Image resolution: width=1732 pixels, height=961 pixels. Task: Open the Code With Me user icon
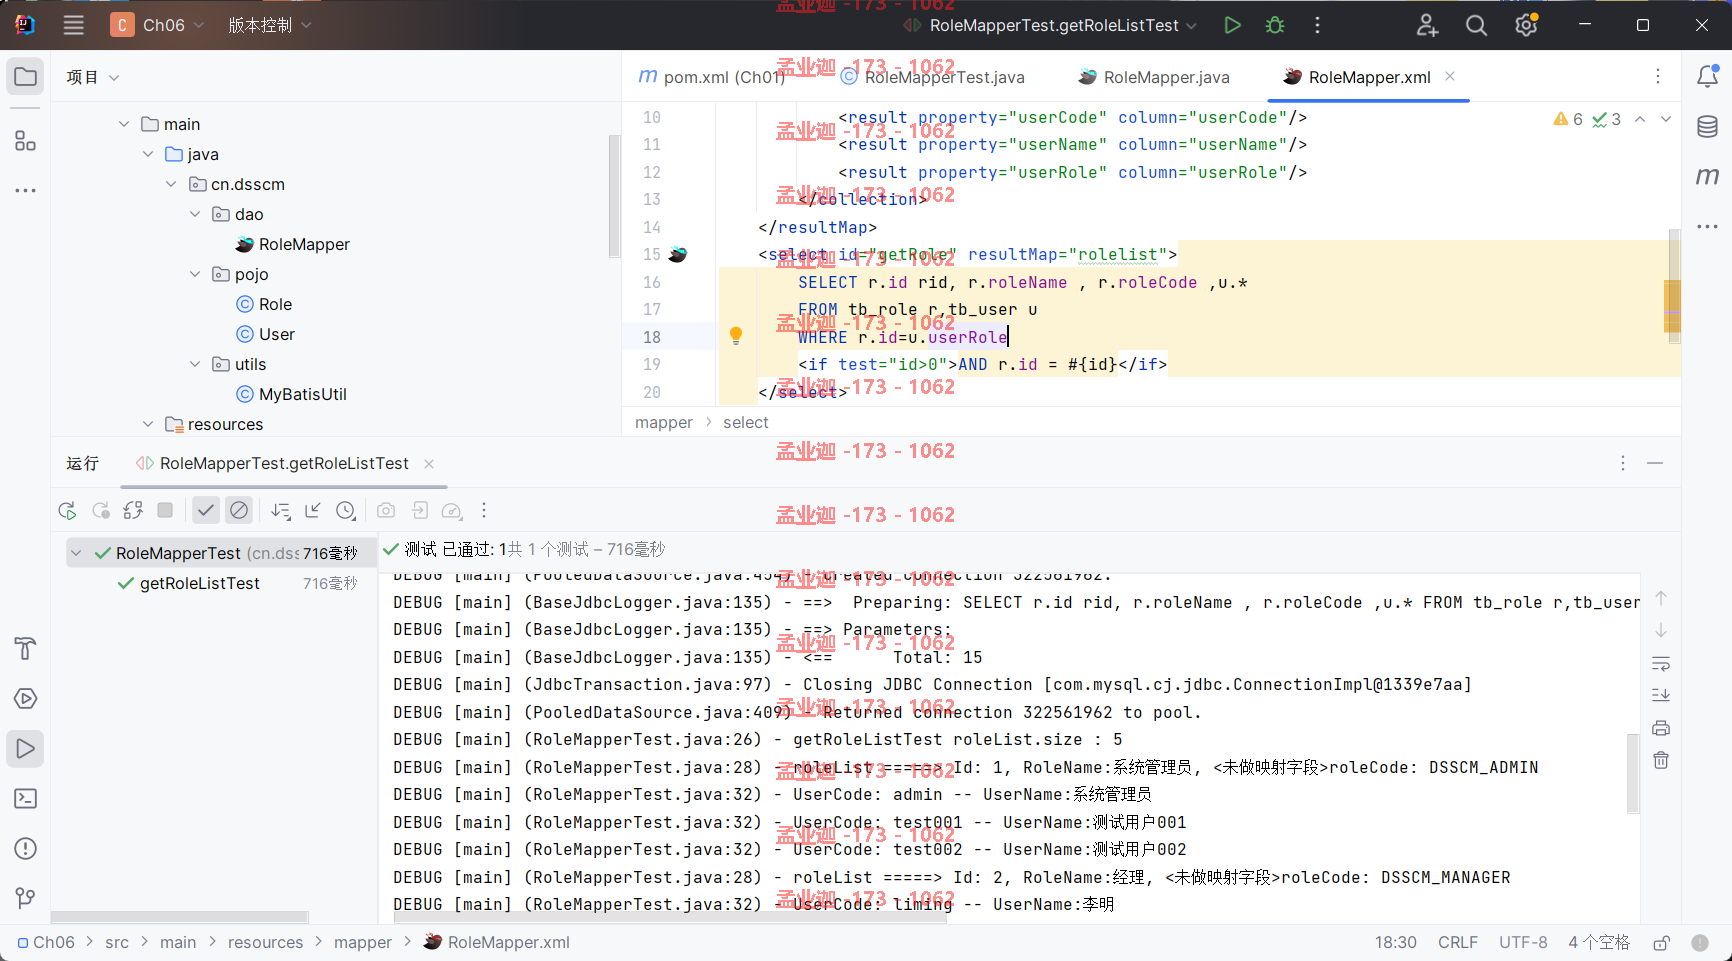pos(1427,25)
